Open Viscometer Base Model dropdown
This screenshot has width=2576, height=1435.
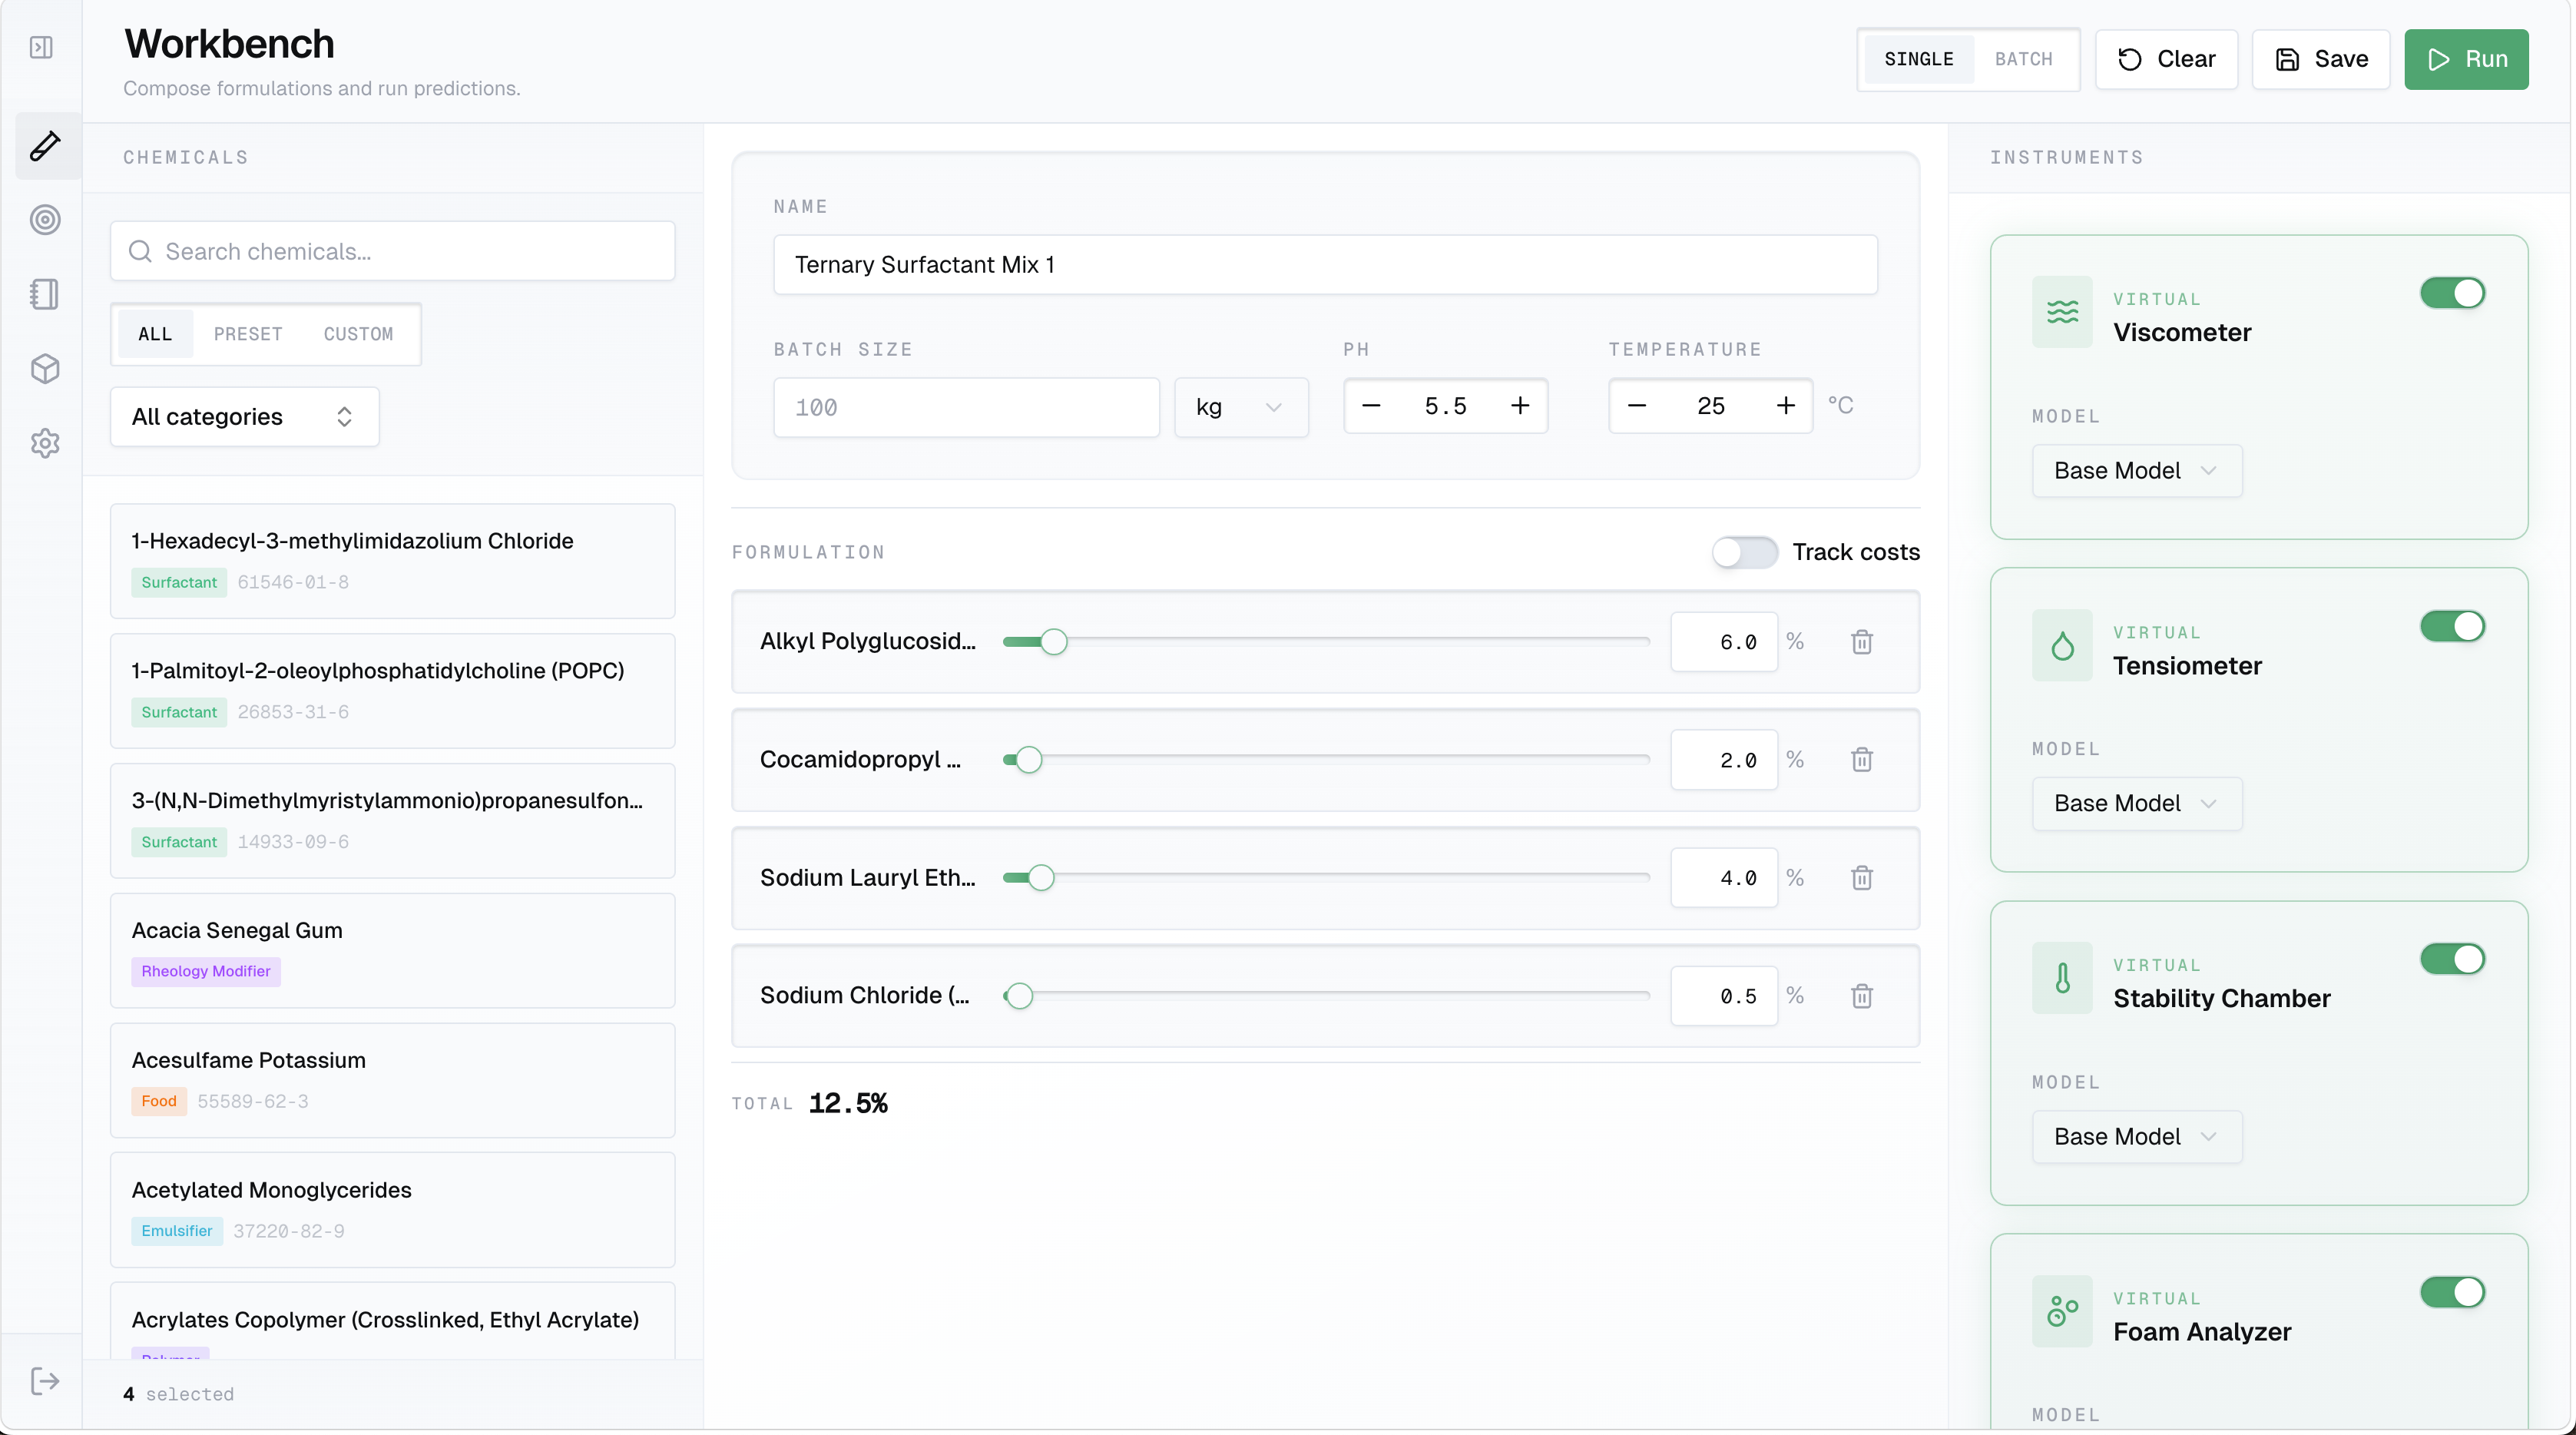(2136, 470)
